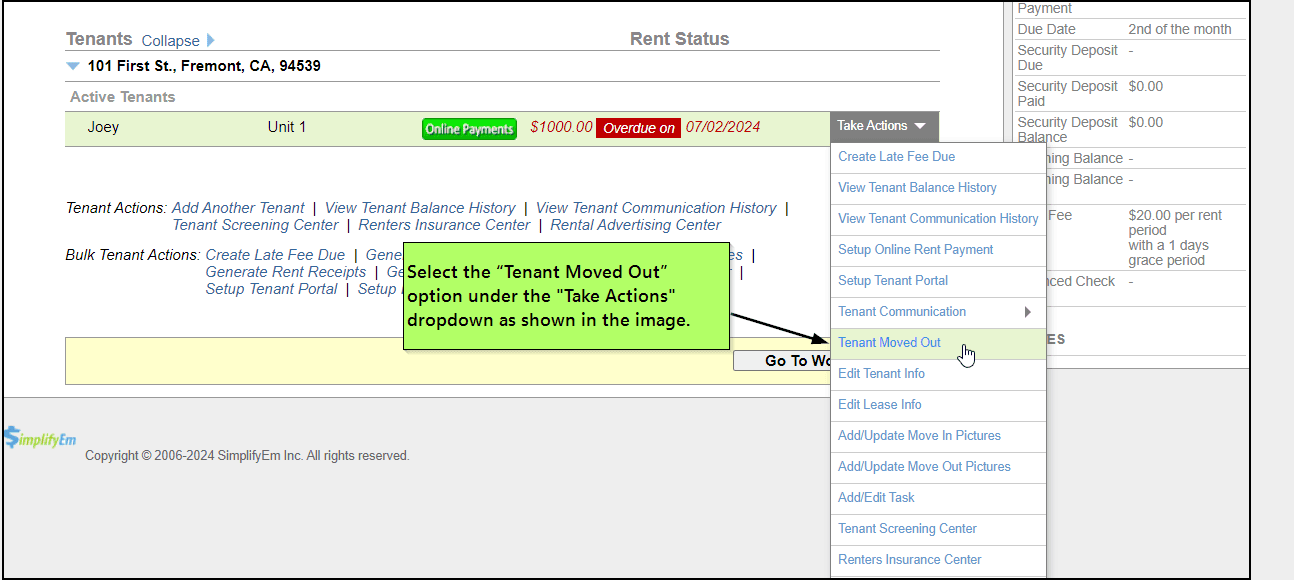
Task: Choose Create Late Fee Due from menu
Action: point(896,156)
